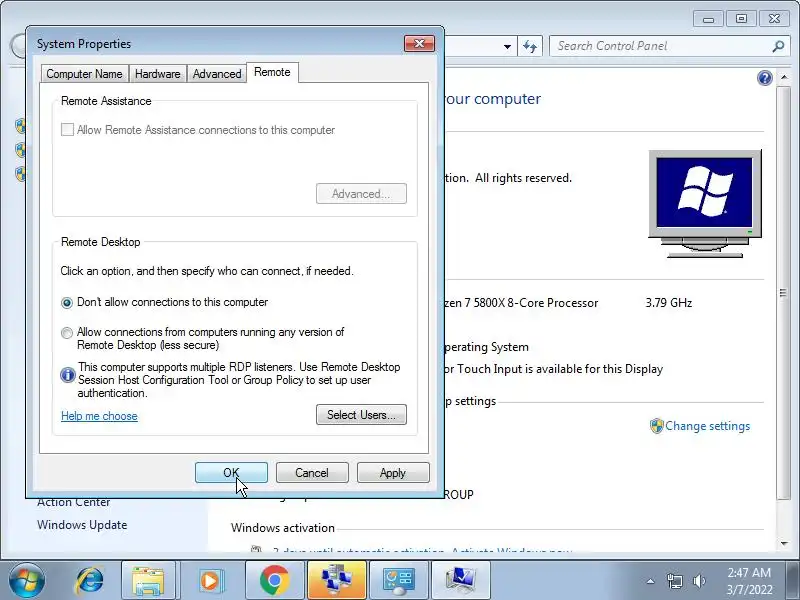Open the Hardware tab
The width and height of the screenshot is (800, 600).
(158, 73)
